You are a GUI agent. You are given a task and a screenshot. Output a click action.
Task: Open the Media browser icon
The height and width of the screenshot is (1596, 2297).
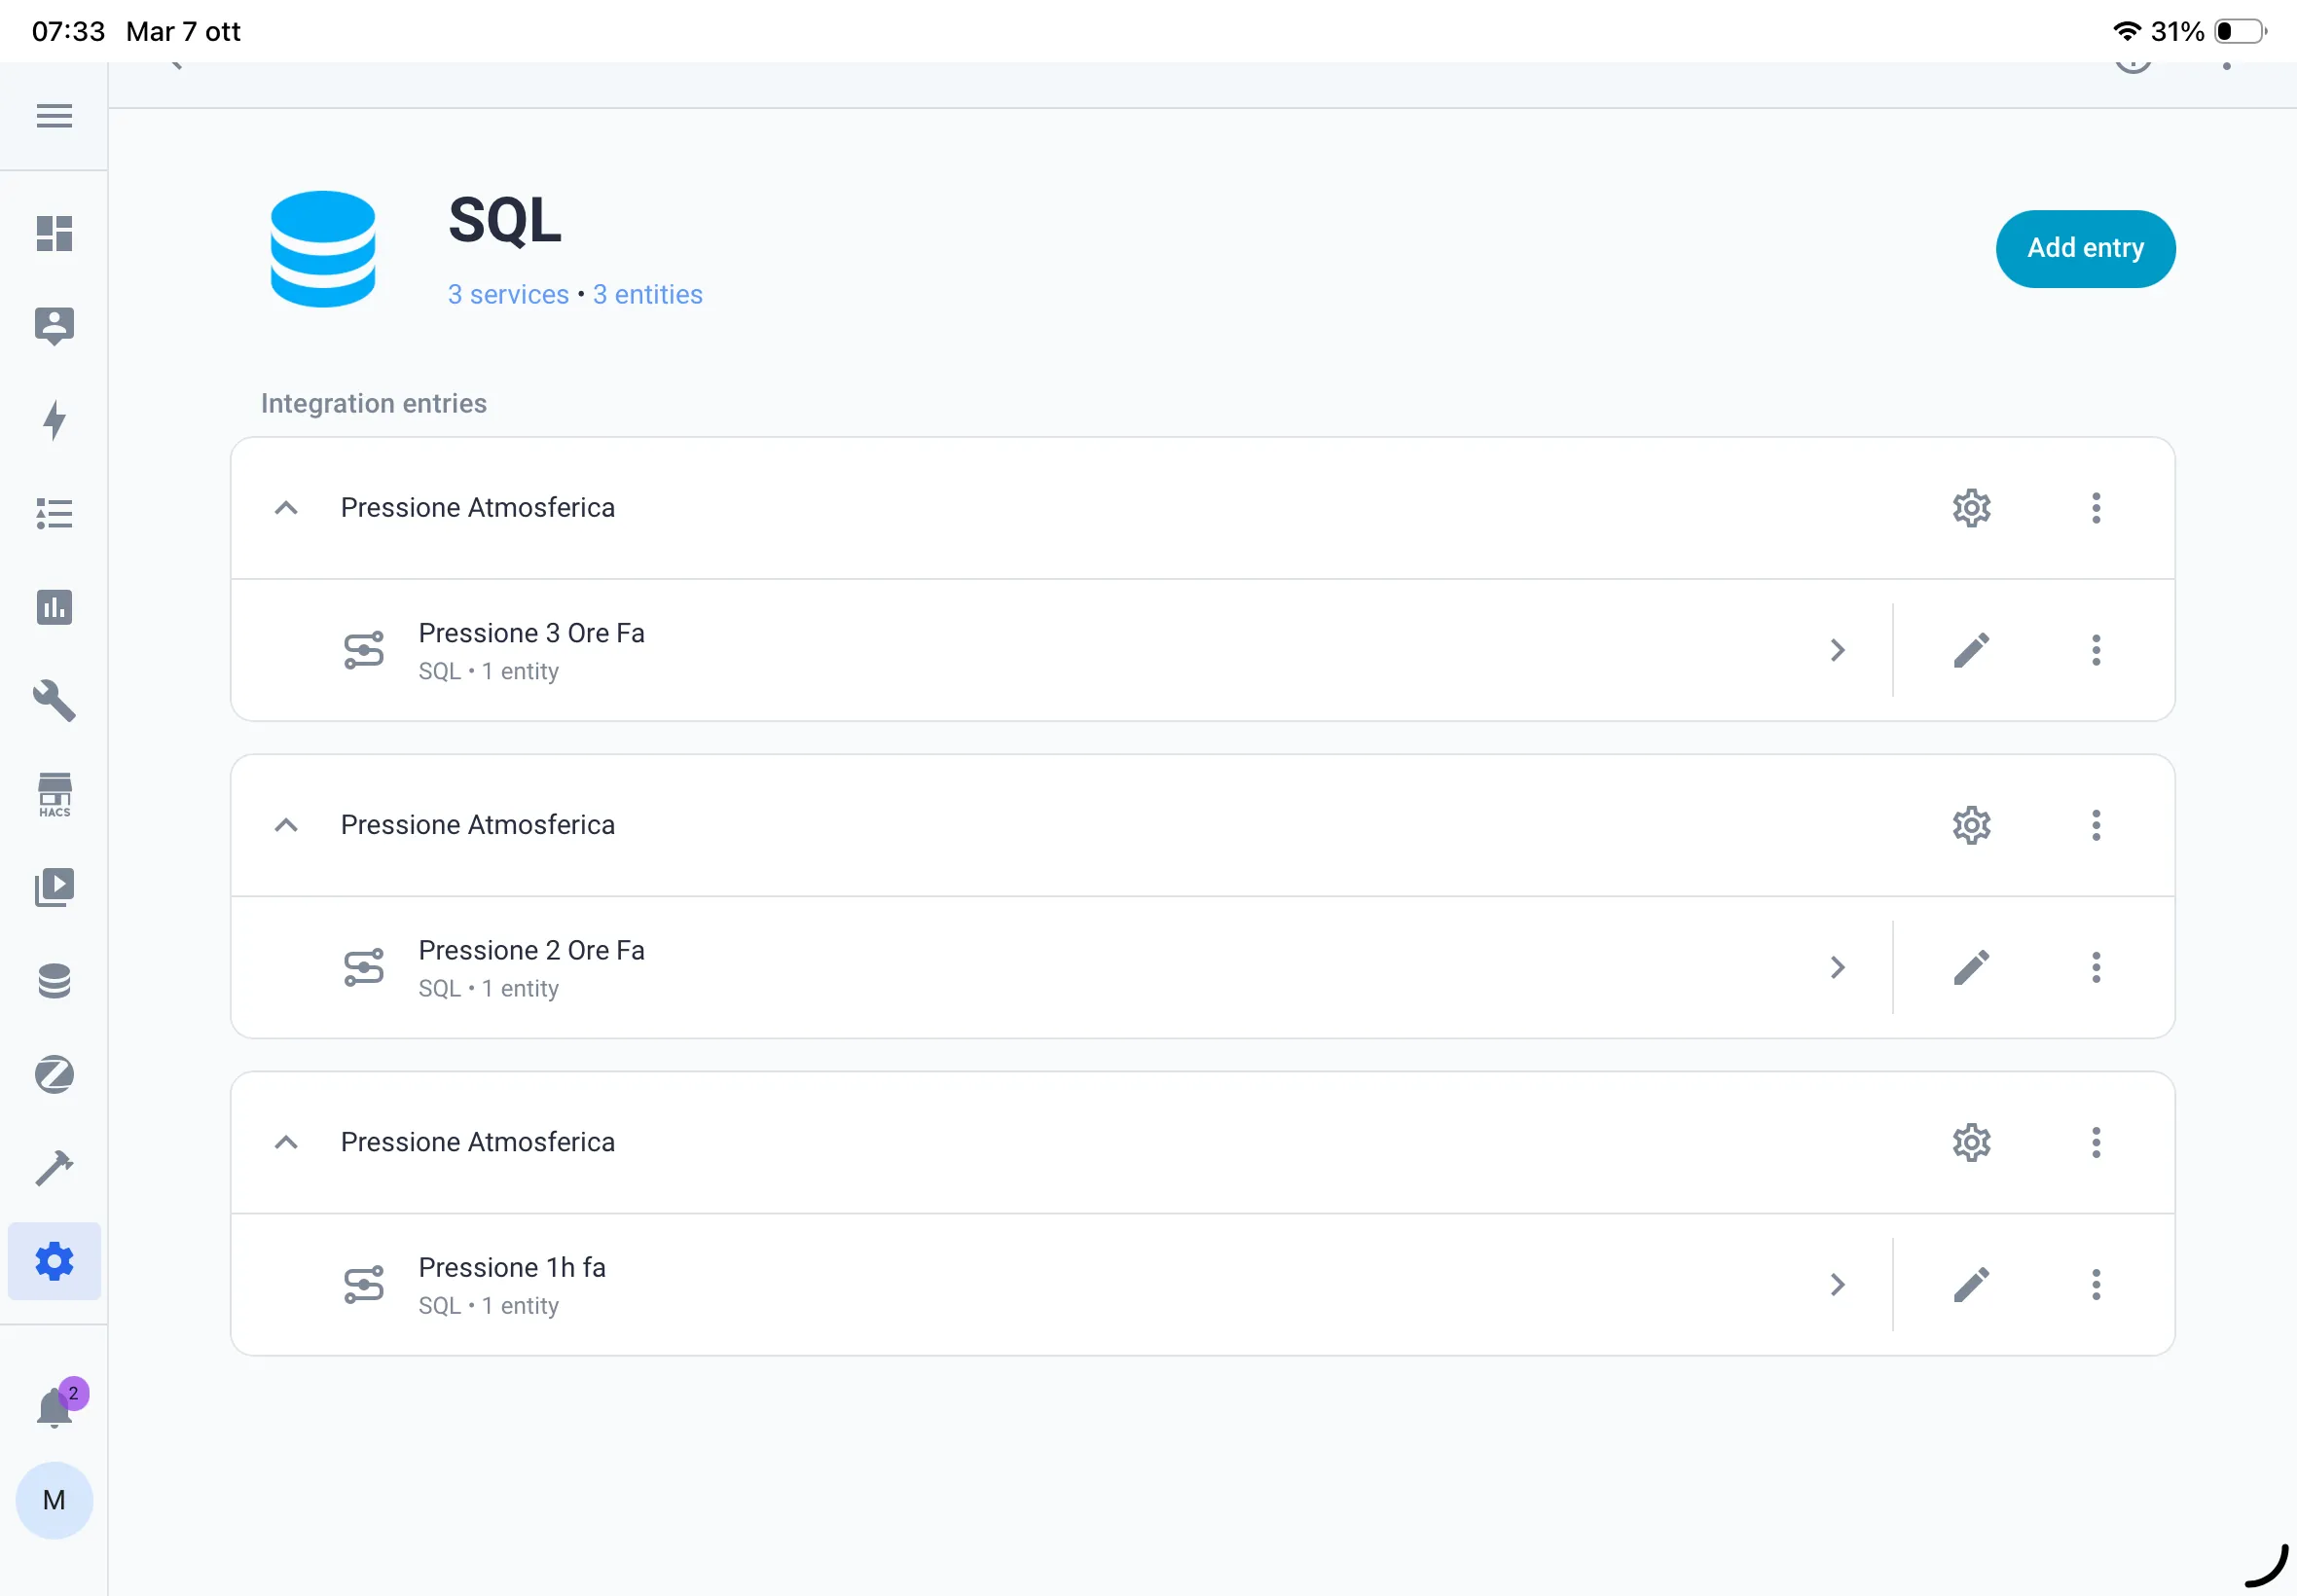[54, 887]
